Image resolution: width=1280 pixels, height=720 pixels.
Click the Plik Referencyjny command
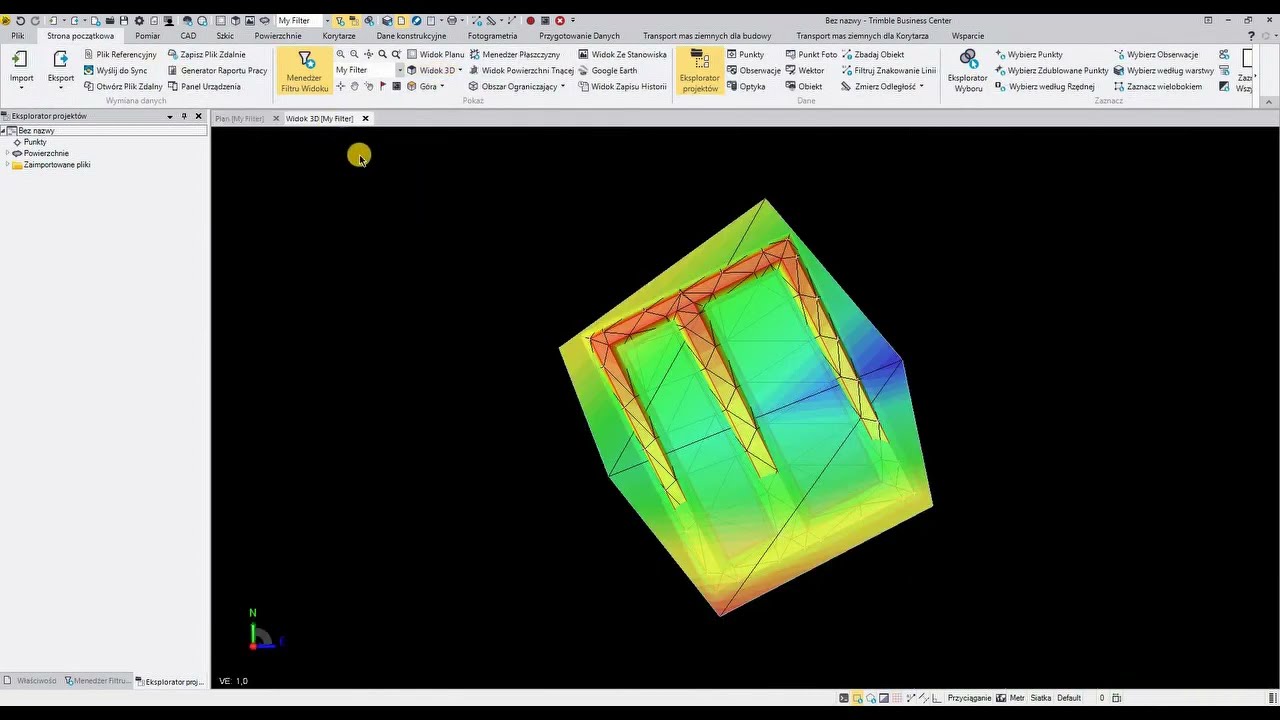(120, 55)
